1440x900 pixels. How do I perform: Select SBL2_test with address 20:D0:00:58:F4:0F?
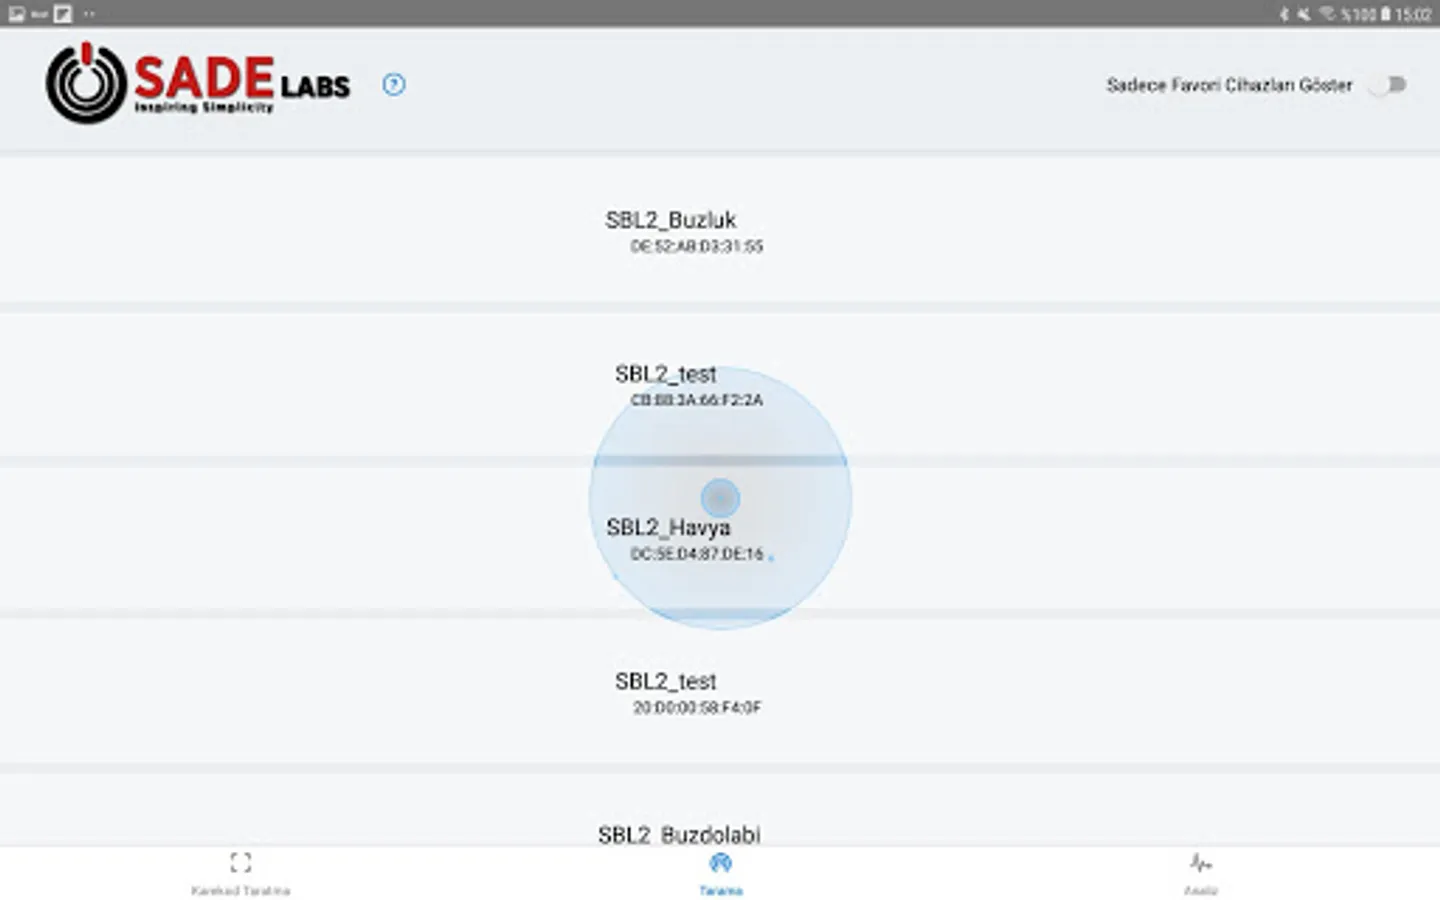point(666,682)
